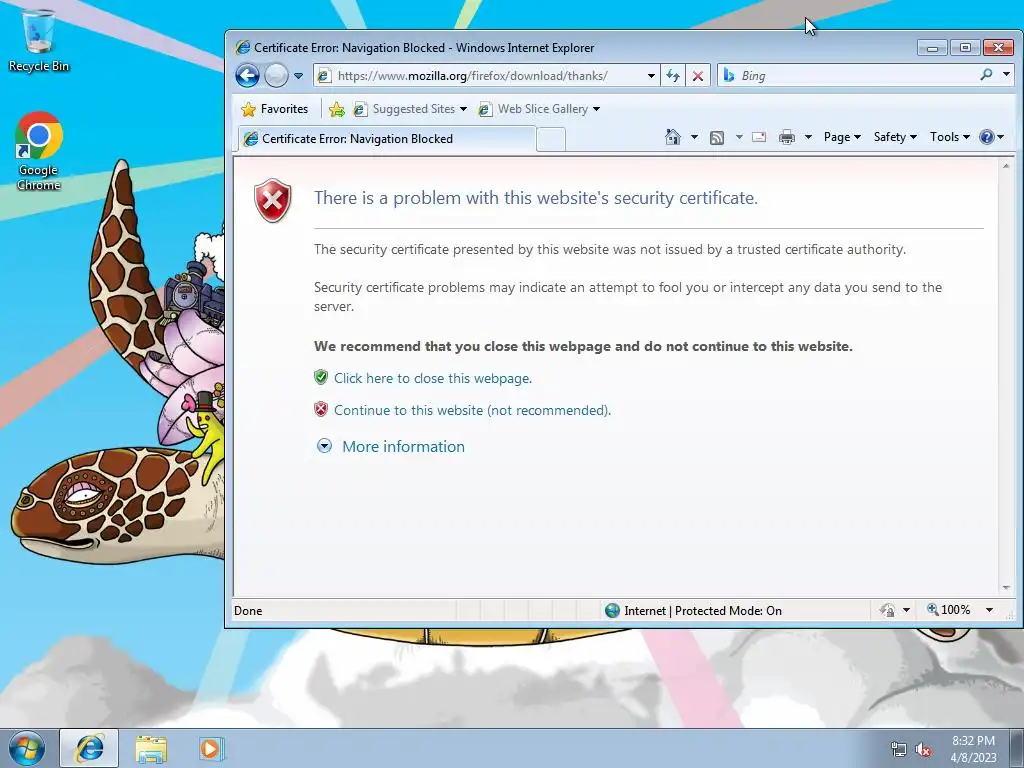Click the network tray icon

899,750
